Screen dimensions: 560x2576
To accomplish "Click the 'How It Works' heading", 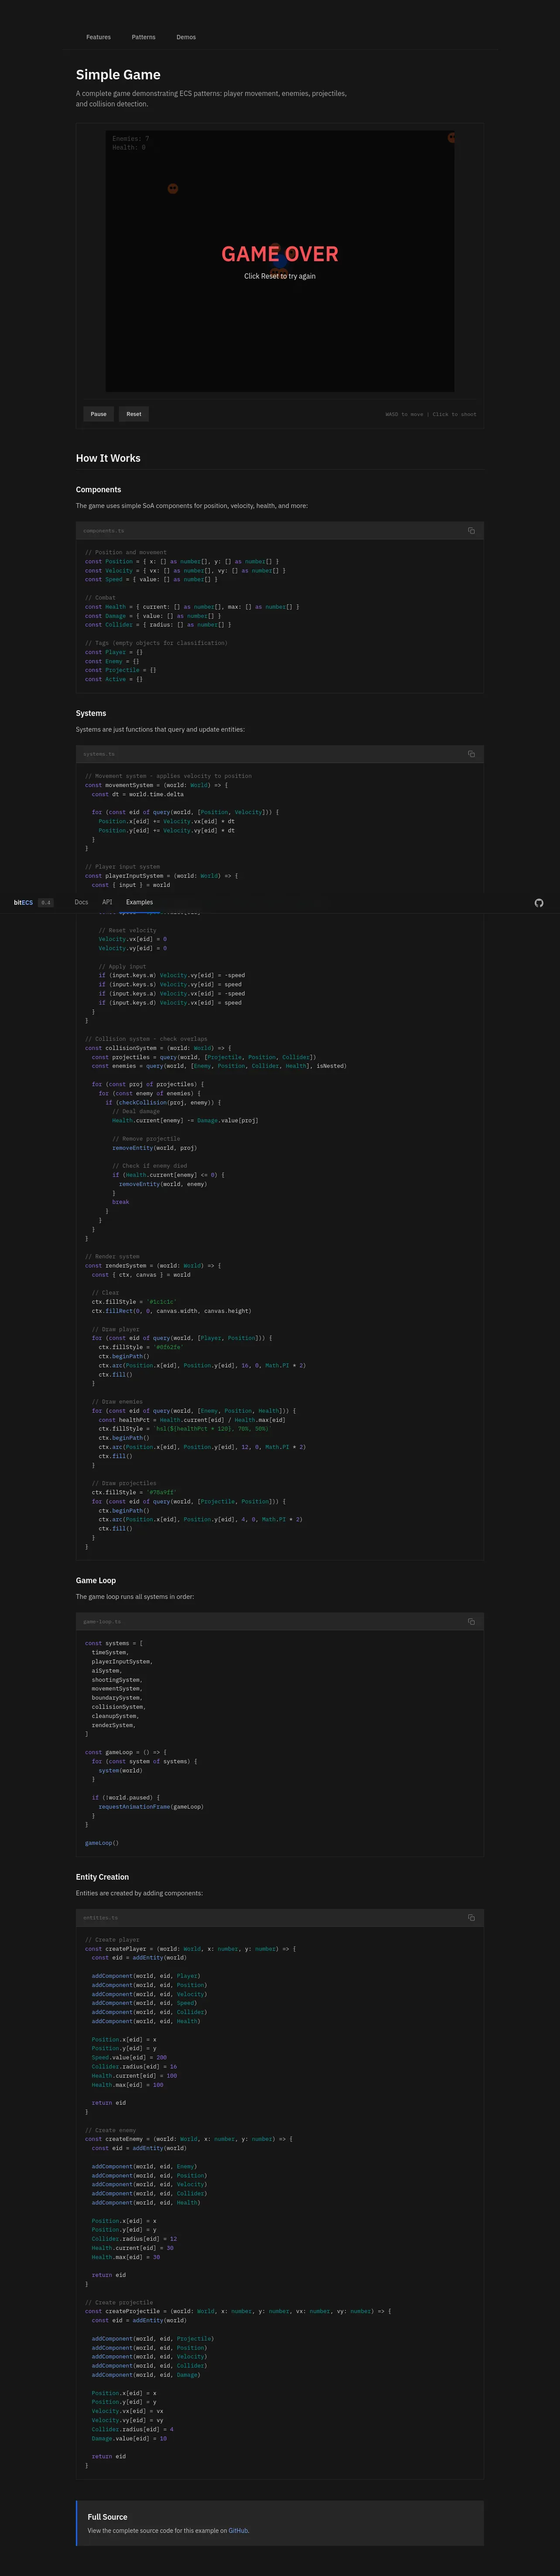I will pyautogui.click(x=108, y=458).
